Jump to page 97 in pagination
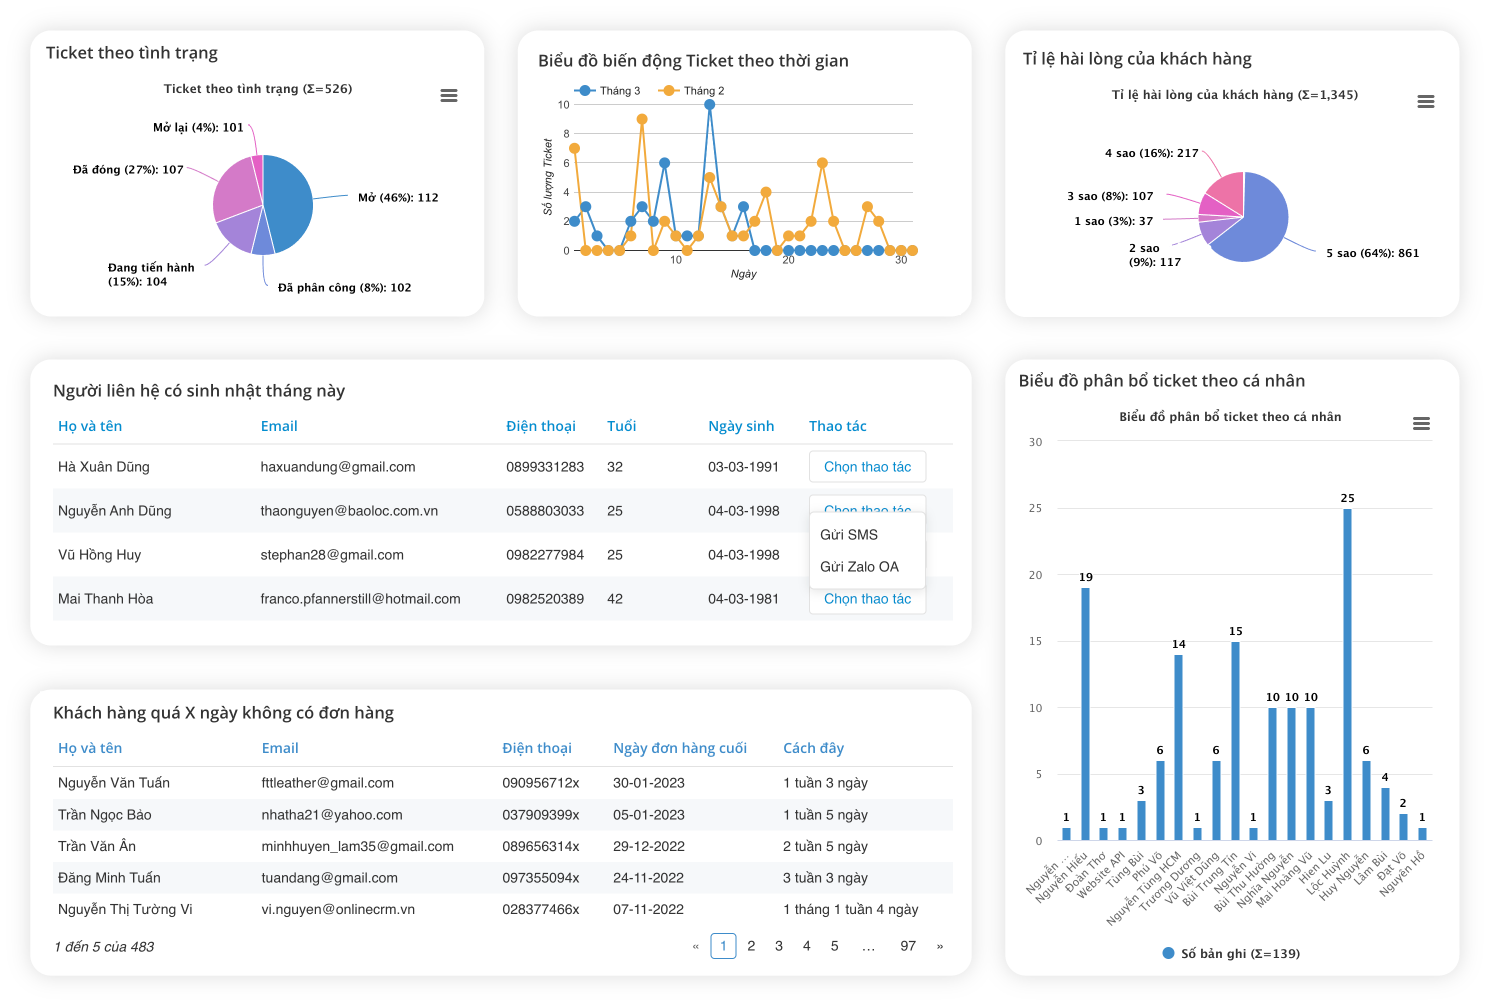1490x1006 pixels. (908, 946)
